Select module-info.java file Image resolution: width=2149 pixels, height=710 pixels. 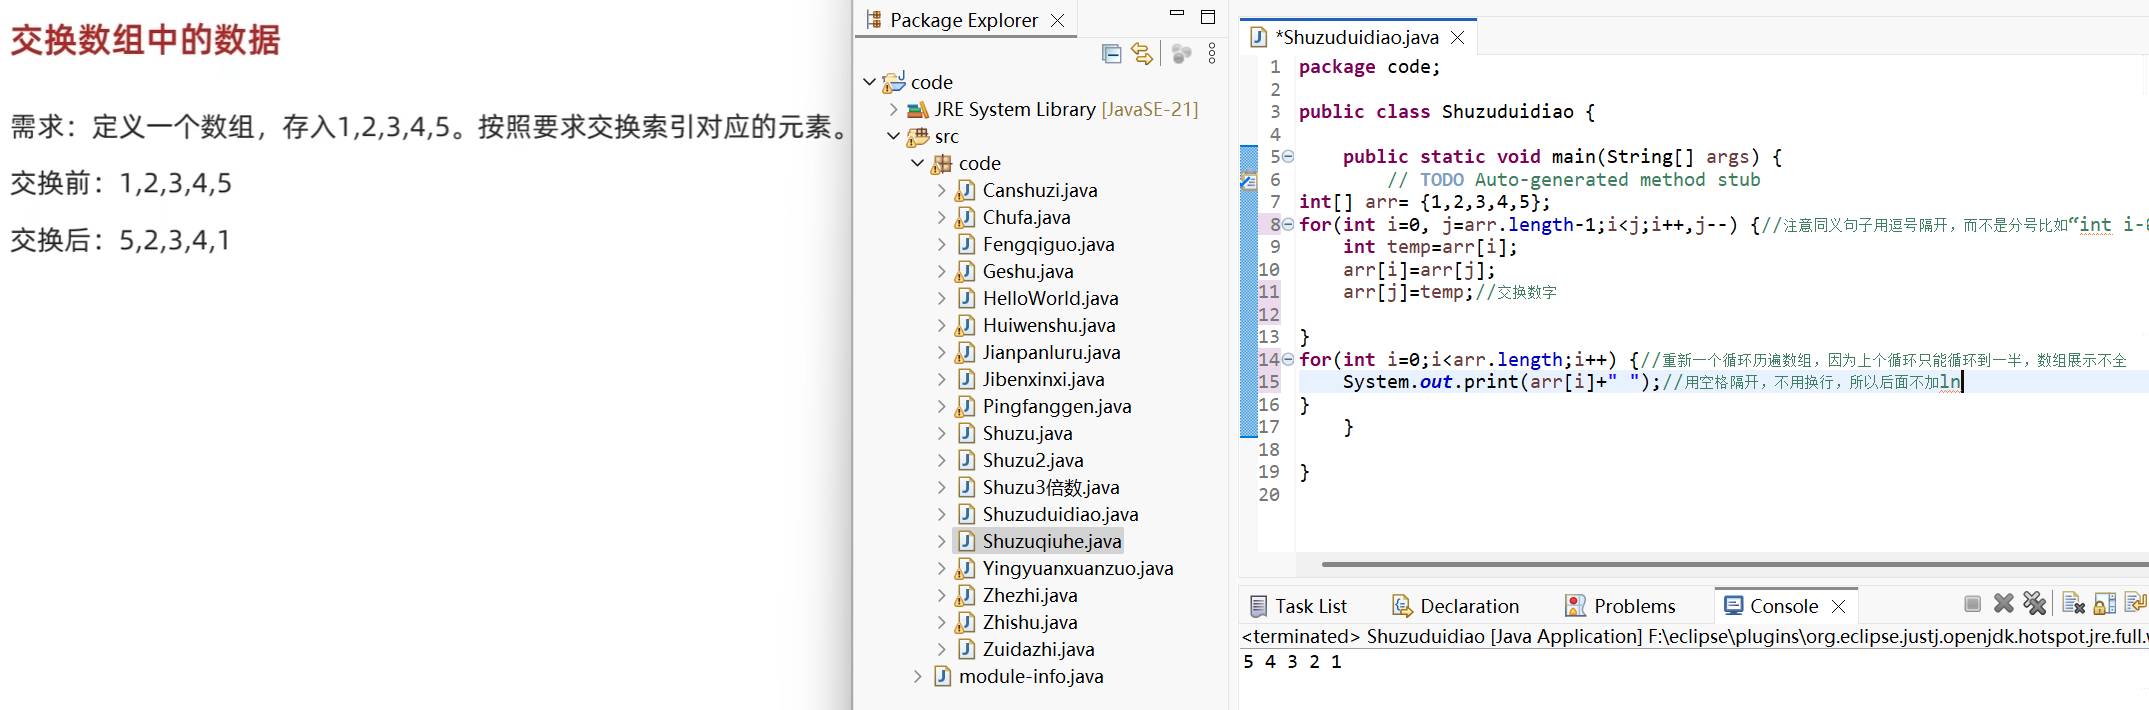pos(1031,676)
